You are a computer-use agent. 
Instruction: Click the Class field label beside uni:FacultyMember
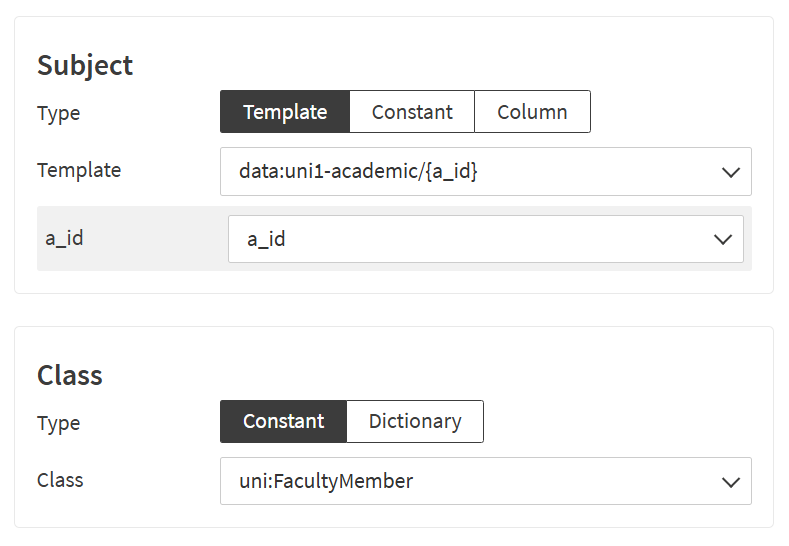[60, 480]
